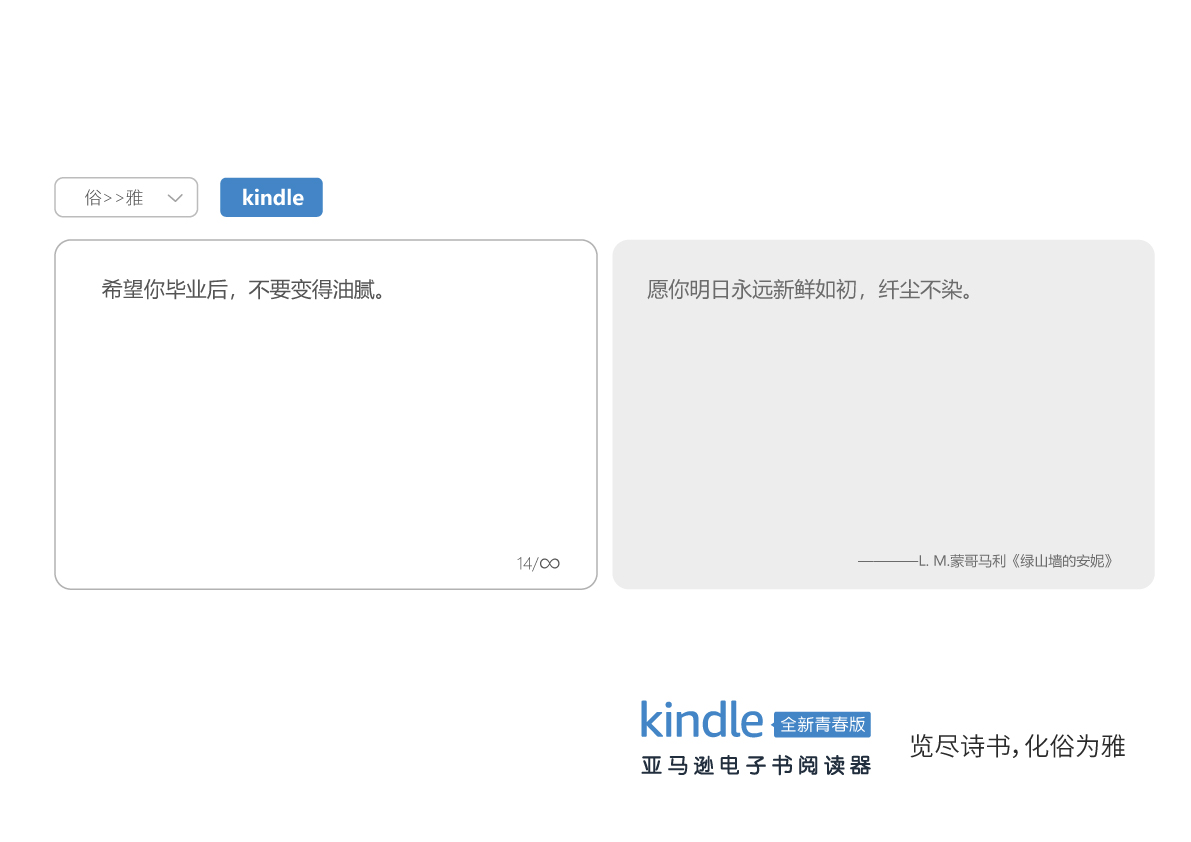This screenshot has height=842, width=1191.
Task: Click the kindle logo at bottom
Action: [701, 719]
